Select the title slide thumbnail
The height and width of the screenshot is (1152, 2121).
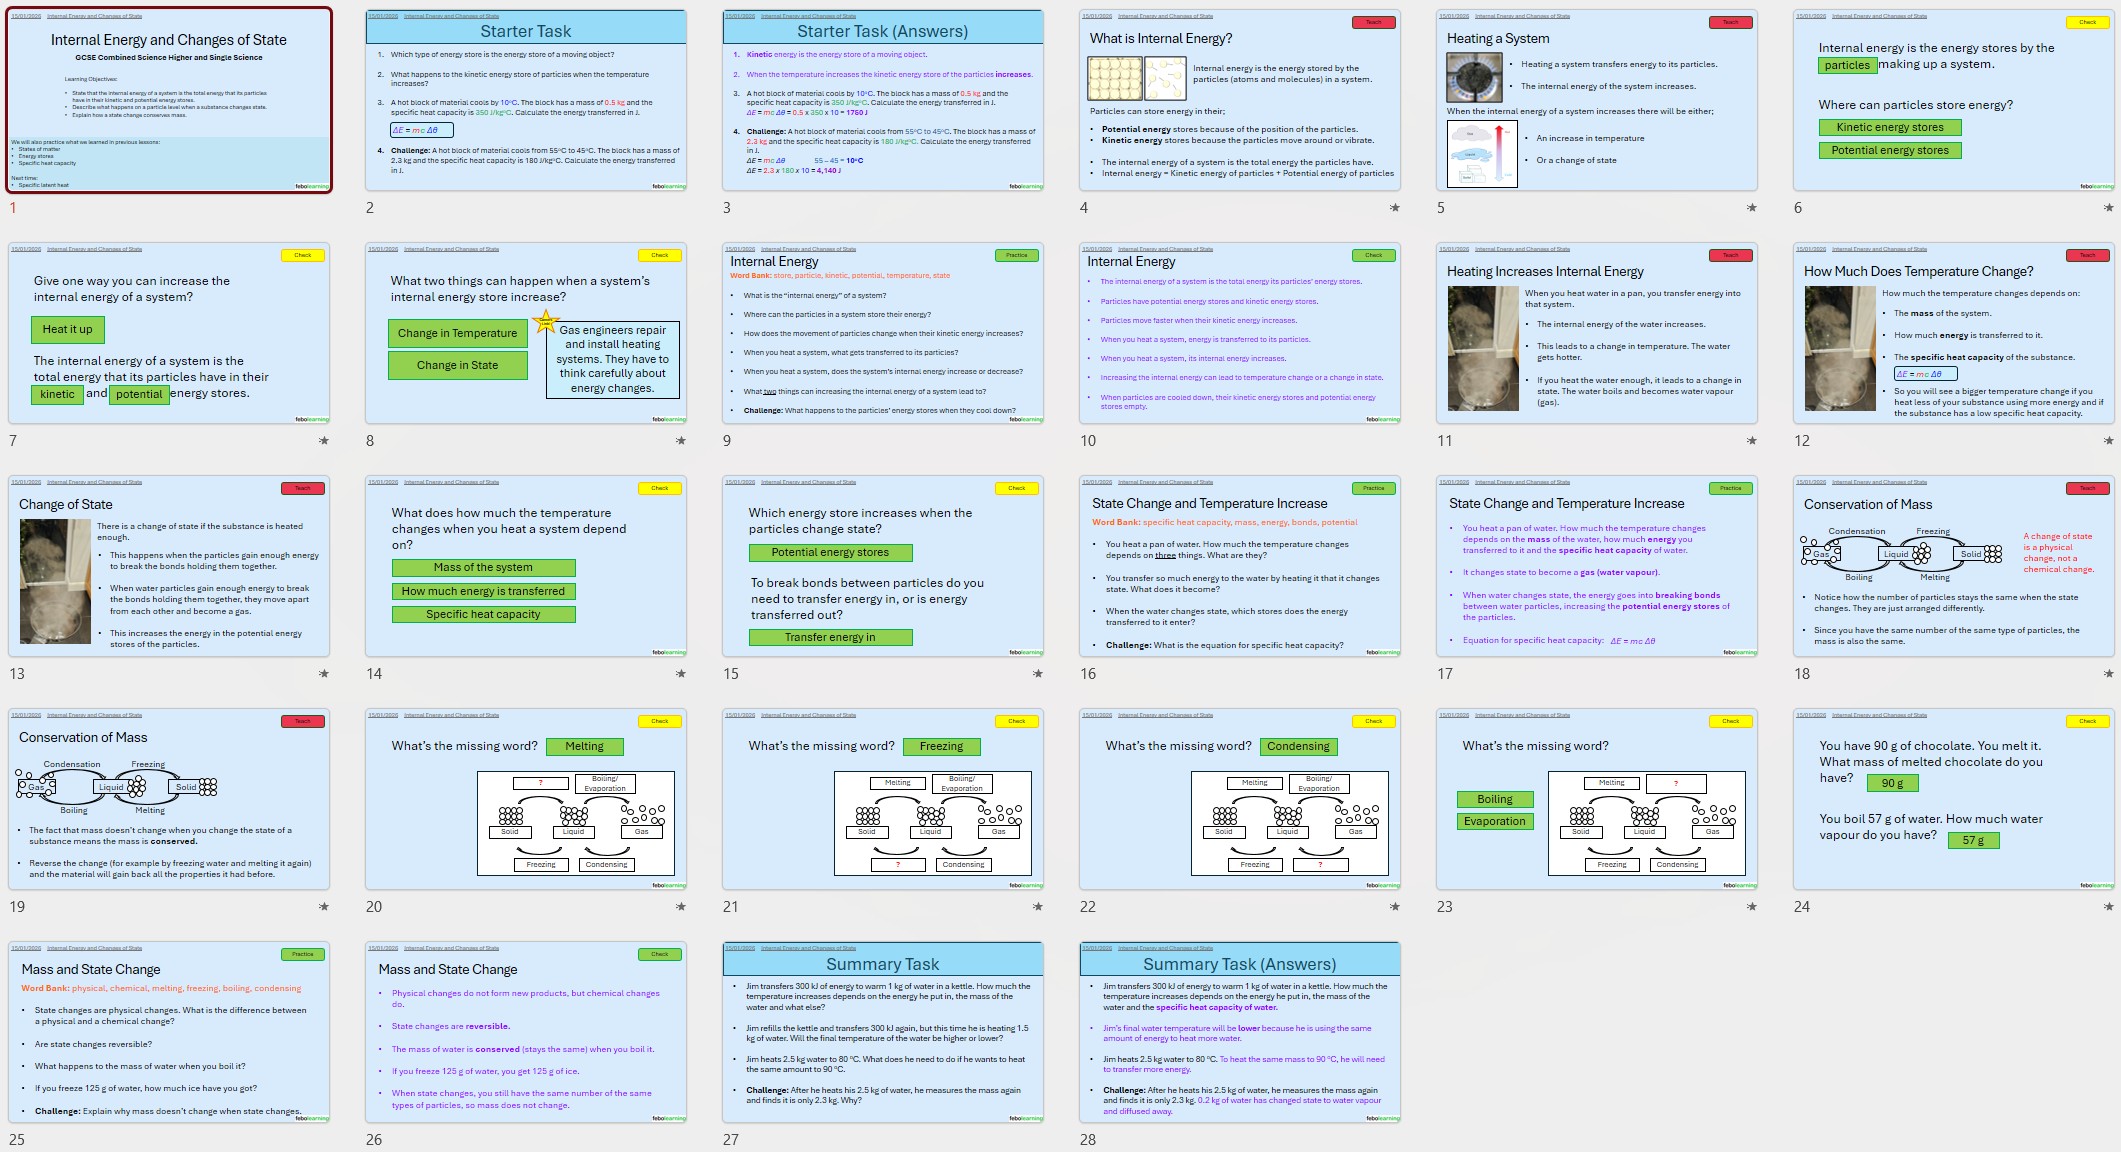click(169, 100)
